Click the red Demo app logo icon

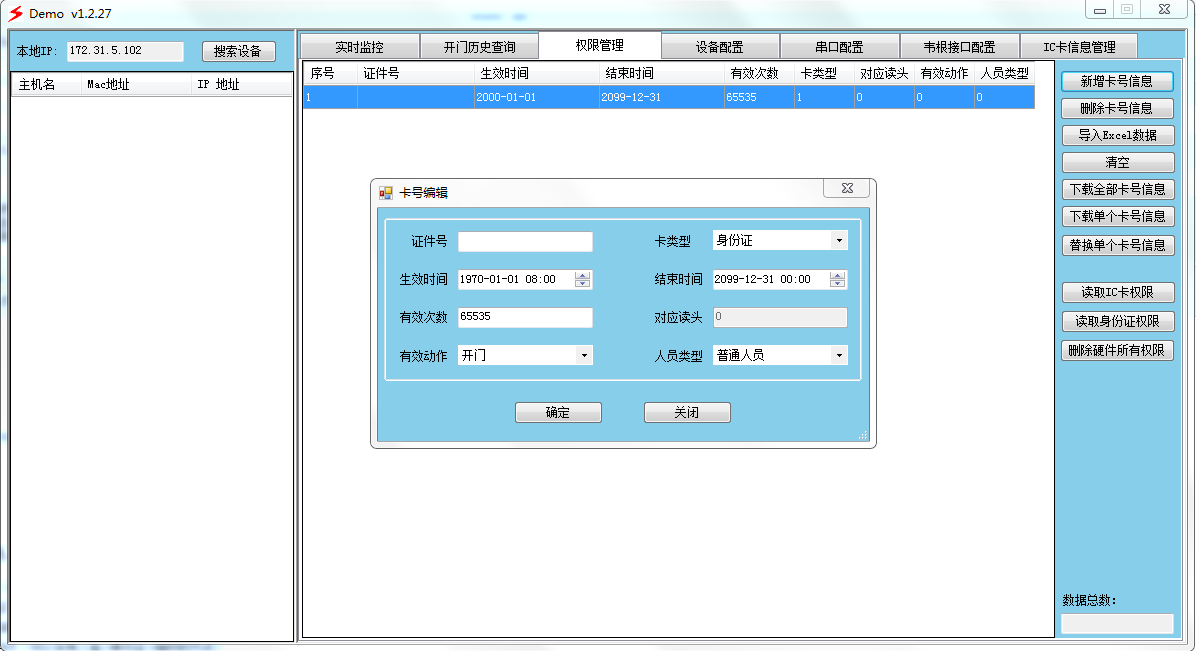[x=16, y=13]
